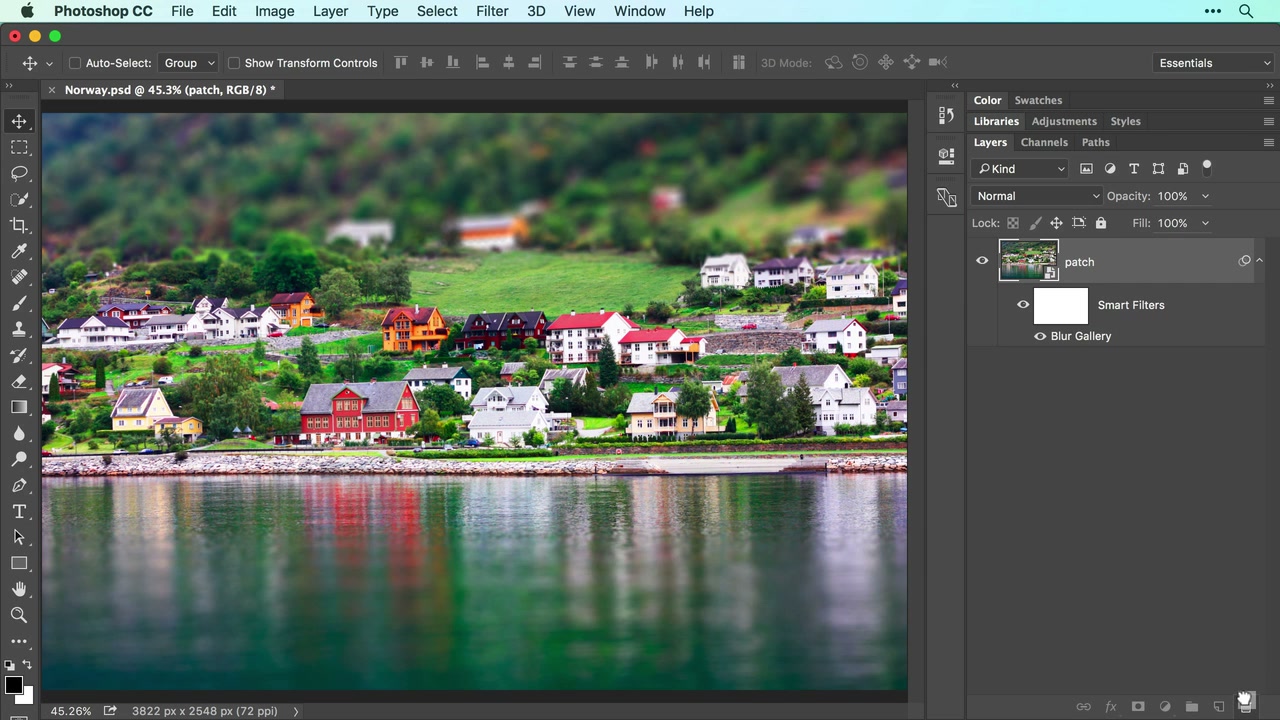Screen dimensions: 1280x720
Task: Hide the Smart Filters effect
Action: pyautogui.click(x=1023, y=305)
